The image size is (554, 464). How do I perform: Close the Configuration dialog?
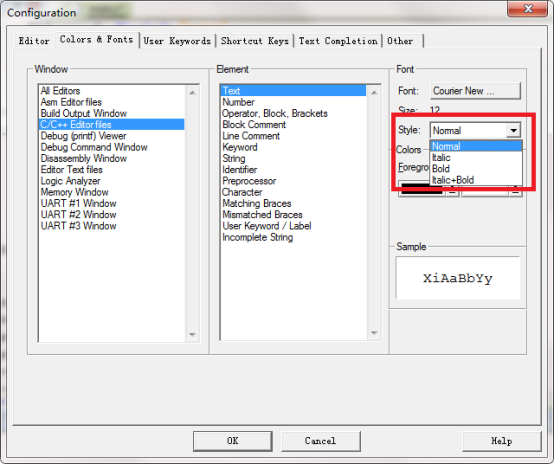[528, 8]
